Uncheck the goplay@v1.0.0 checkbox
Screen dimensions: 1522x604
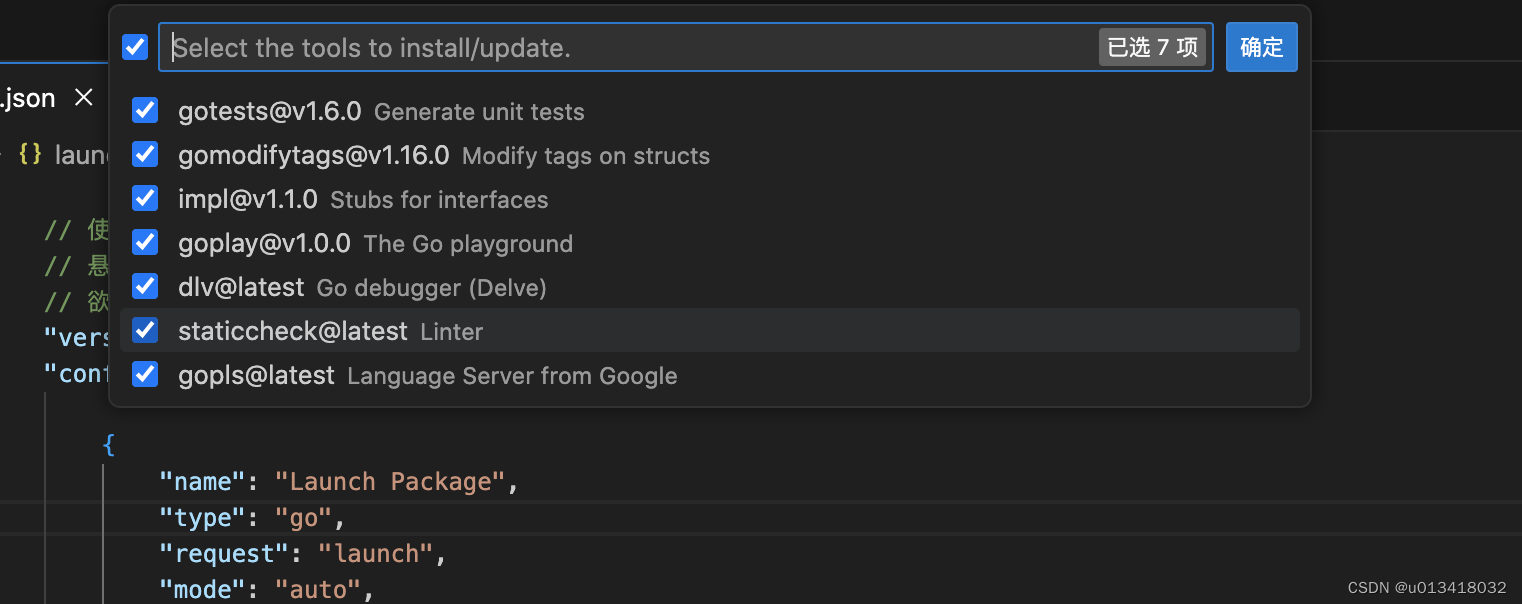point(144,242)
